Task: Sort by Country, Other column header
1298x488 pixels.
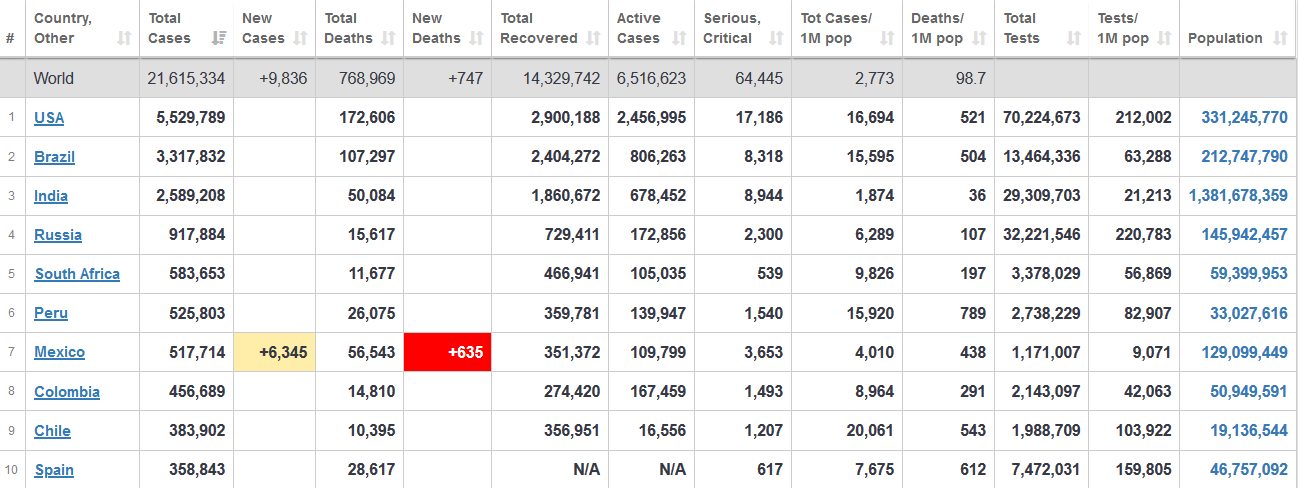Action: pos(124,39)
